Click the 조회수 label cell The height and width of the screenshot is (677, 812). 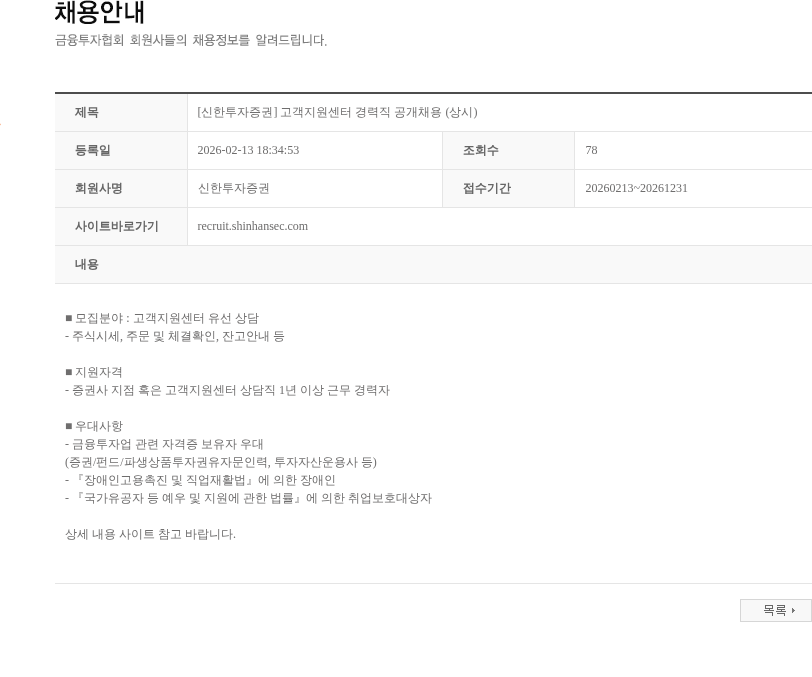pyautogui.click(x=509, y=150)
